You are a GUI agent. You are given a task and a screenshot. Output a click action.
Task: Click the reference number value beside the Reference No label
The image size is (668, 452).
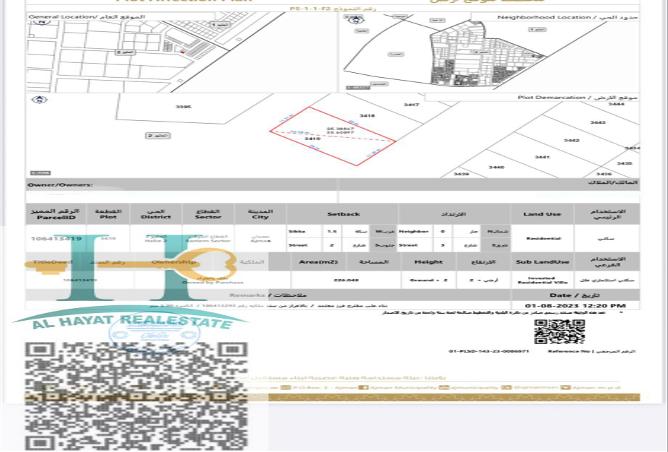488,351
